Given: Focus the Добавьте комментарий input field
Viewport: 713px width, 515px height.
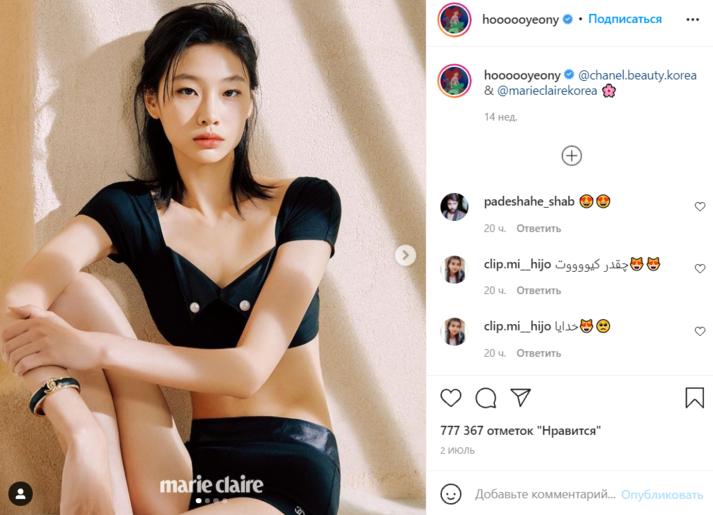Looking at the screenshot, I should coord(545,494).
